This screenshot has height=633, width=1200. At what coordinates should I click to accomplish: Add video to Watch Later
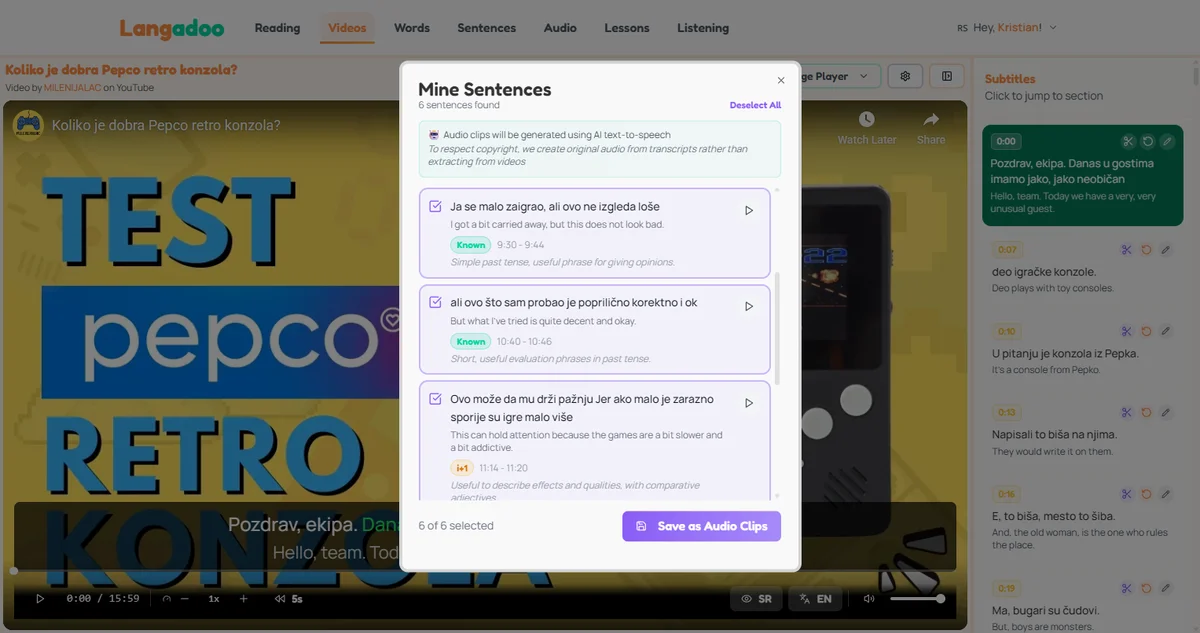866,131
